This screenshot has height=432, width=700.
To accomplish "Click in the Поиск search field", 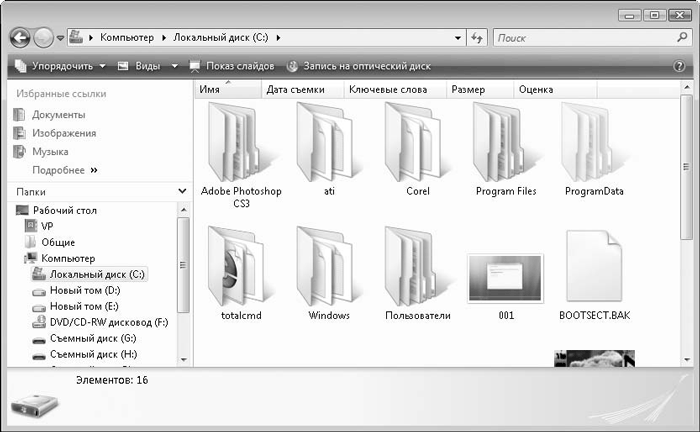I will [584, 38].
